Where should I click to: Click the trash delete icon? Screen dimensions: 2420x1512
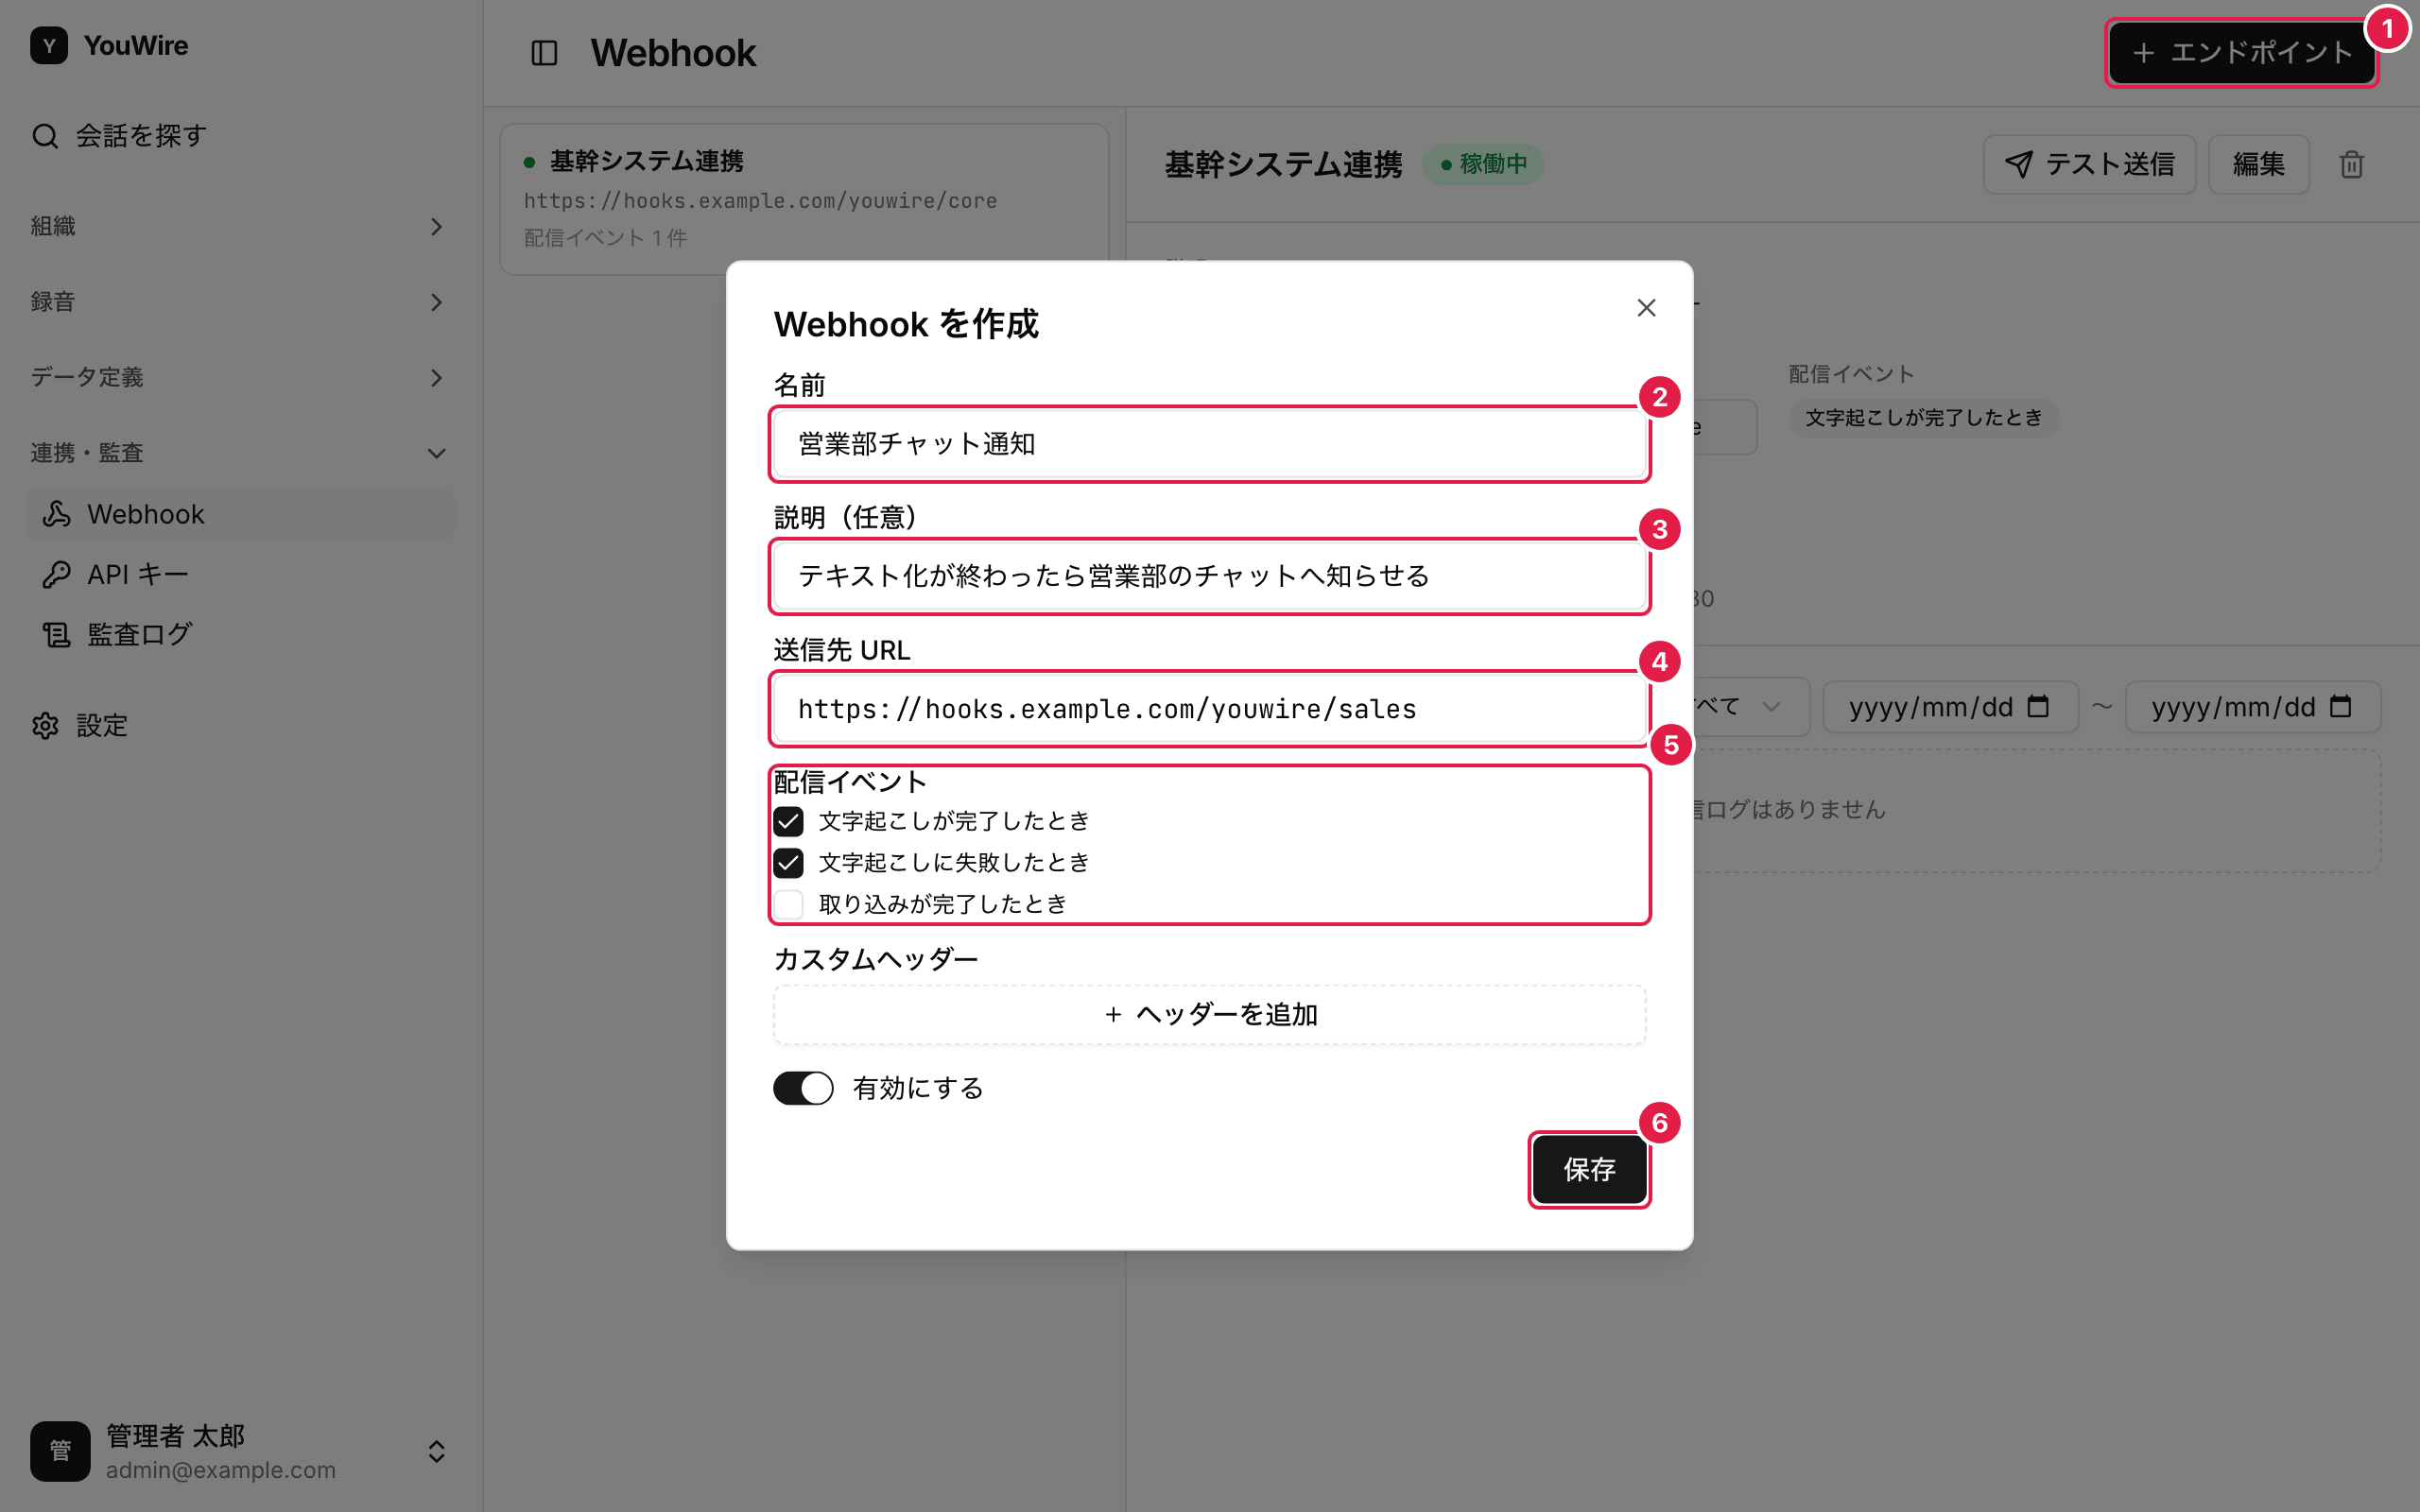tap(2351, 164)
